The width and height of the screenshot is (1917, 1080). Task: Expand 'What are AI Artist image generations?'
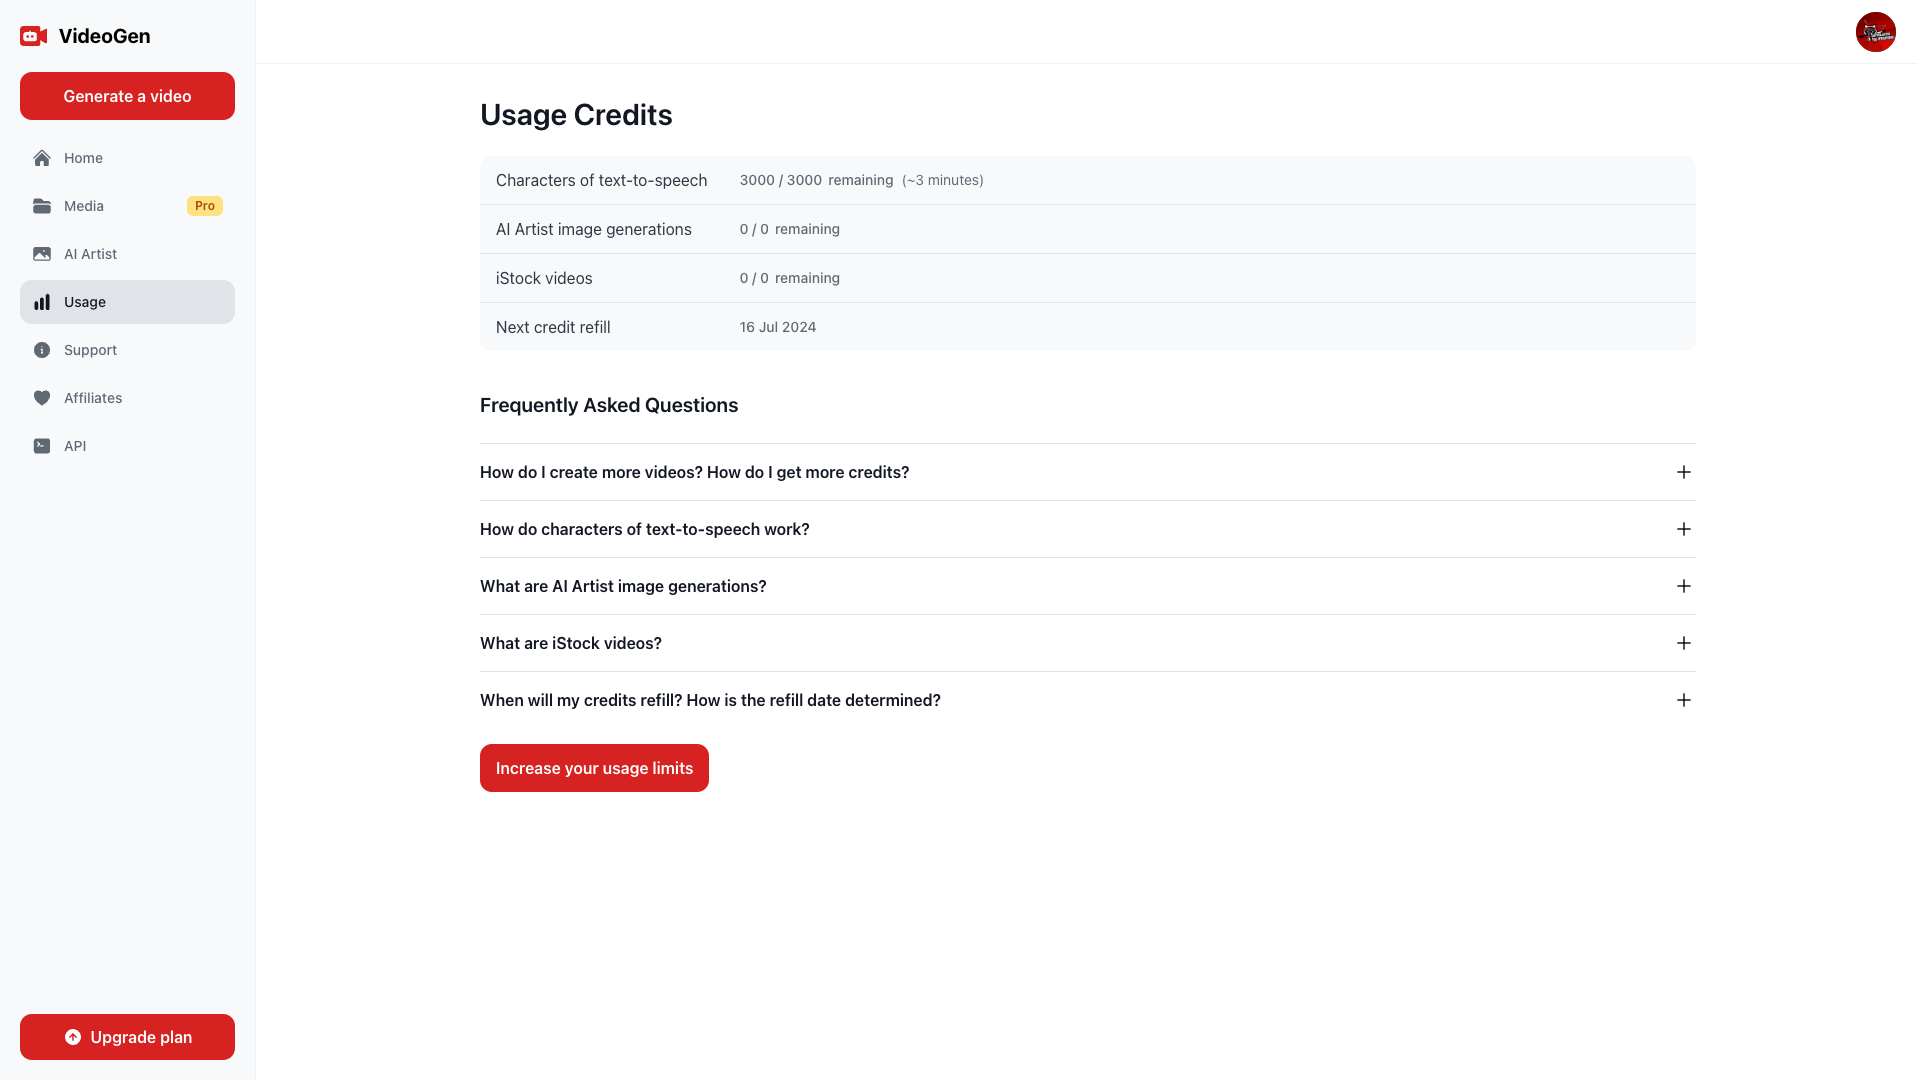1683,586
